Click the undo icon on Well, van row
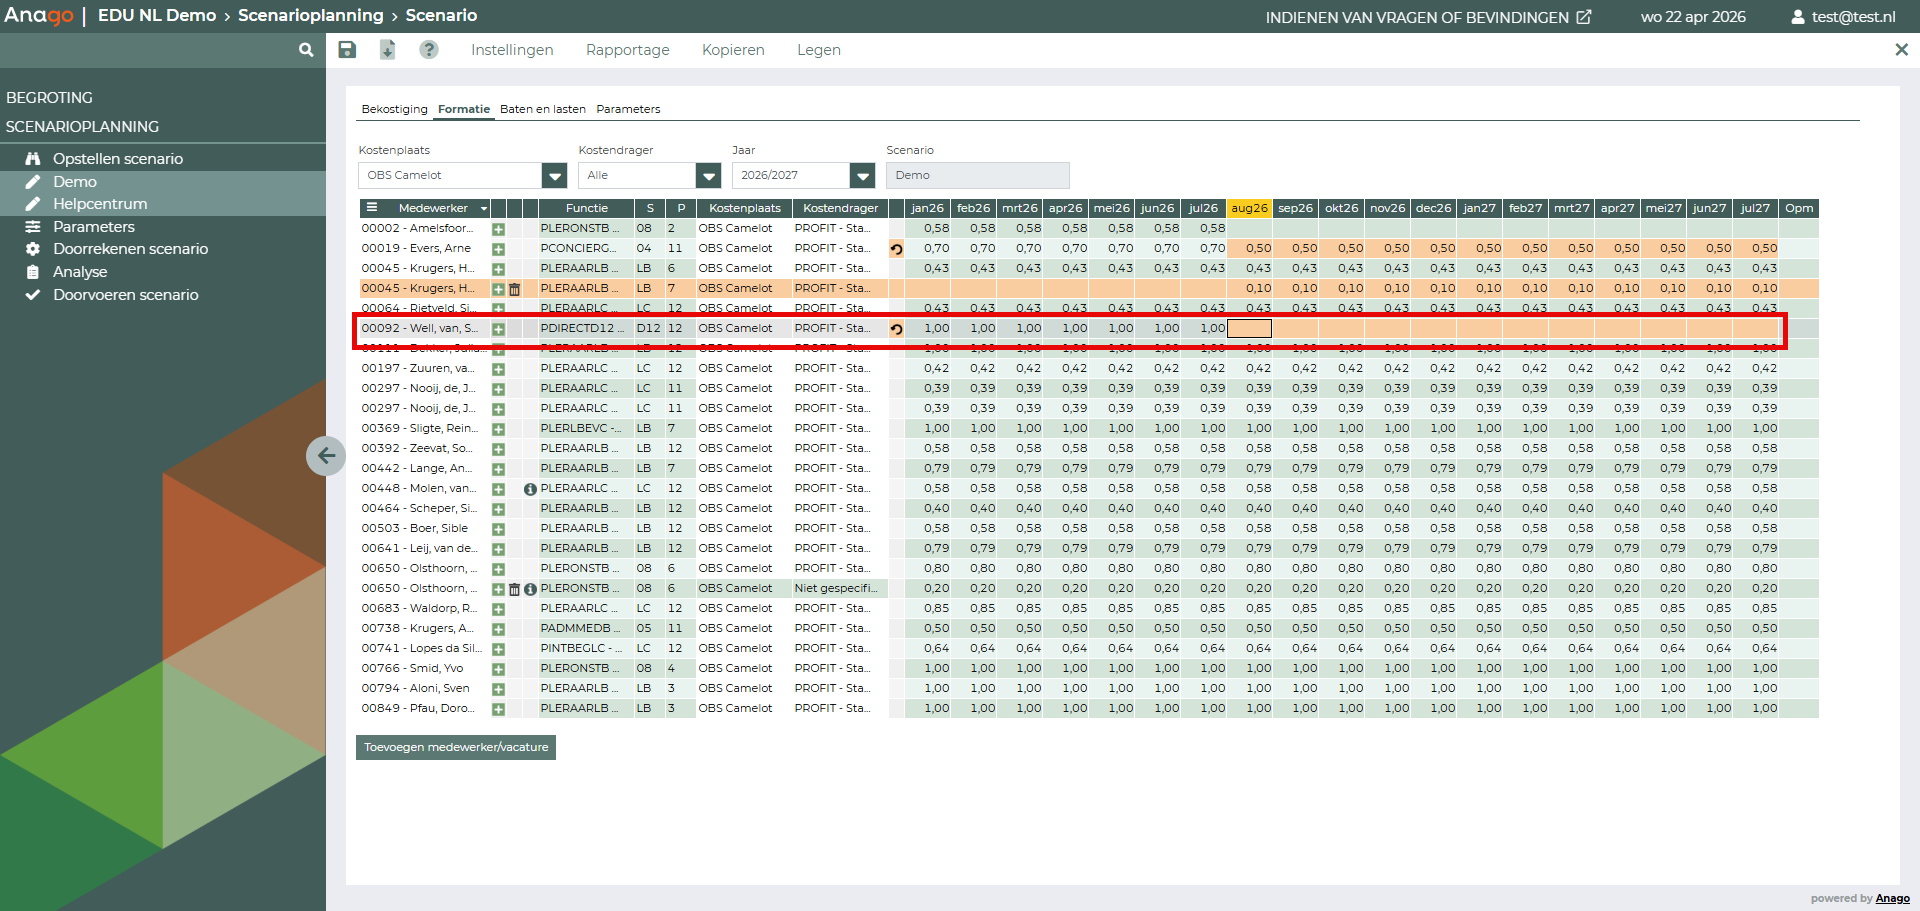Viewport: 1920px width, 911px height. click(897, 329)
